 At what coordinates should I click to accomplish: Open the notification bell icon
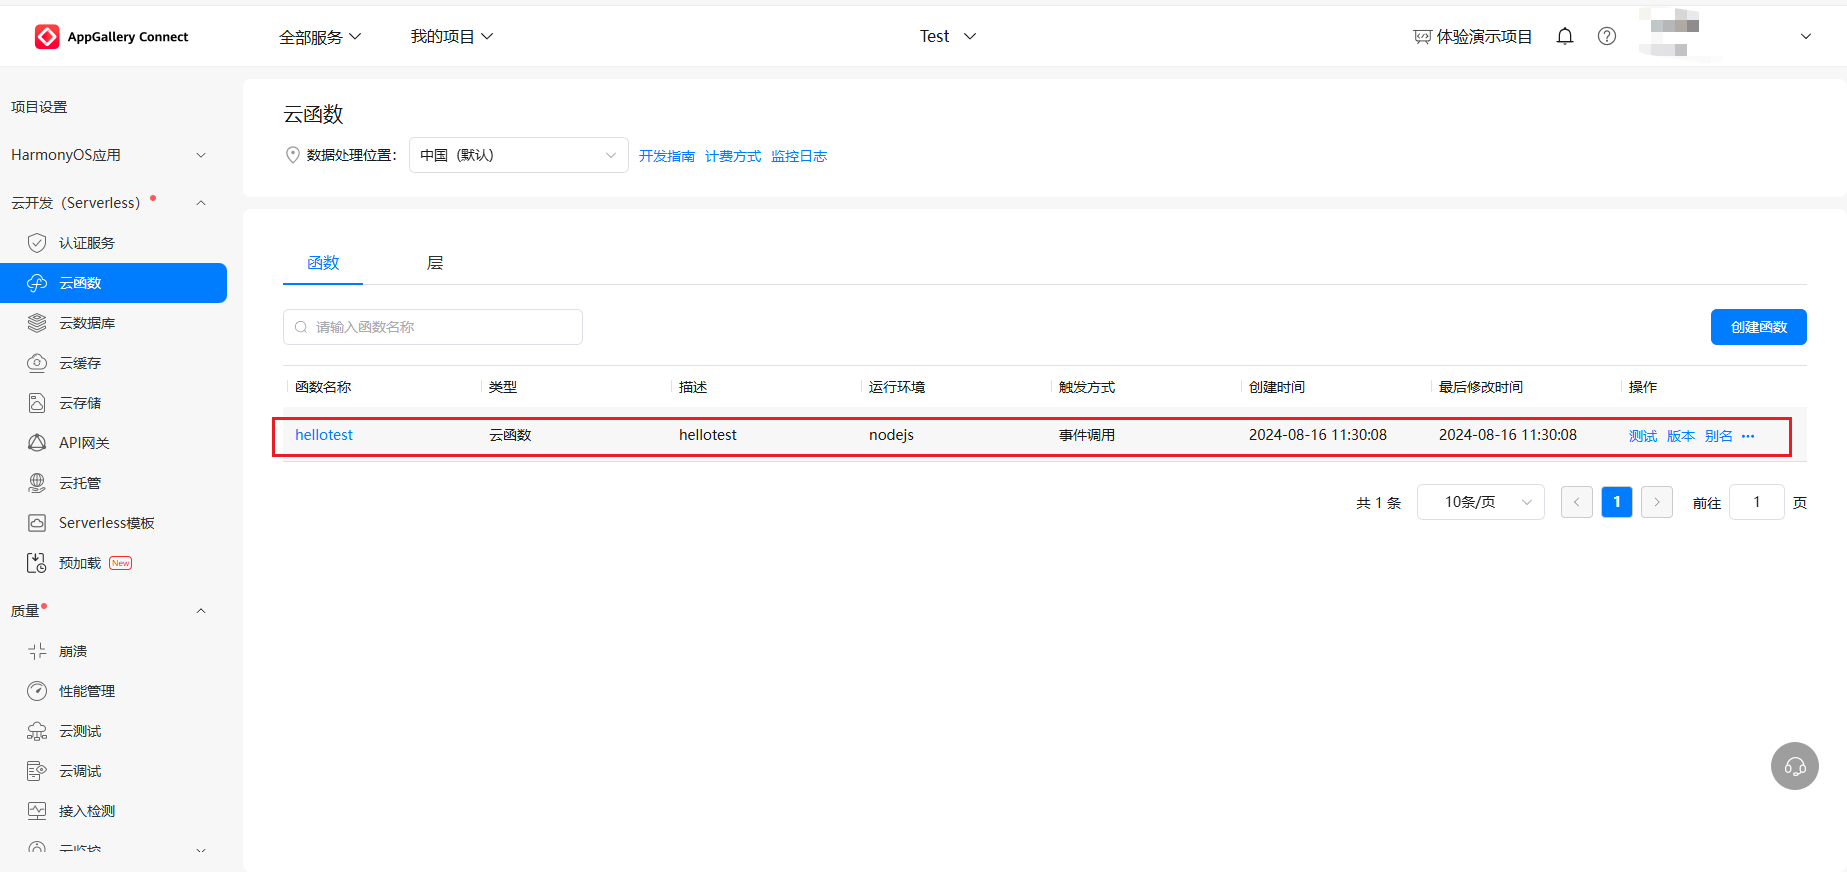(x=1565, y=36)
